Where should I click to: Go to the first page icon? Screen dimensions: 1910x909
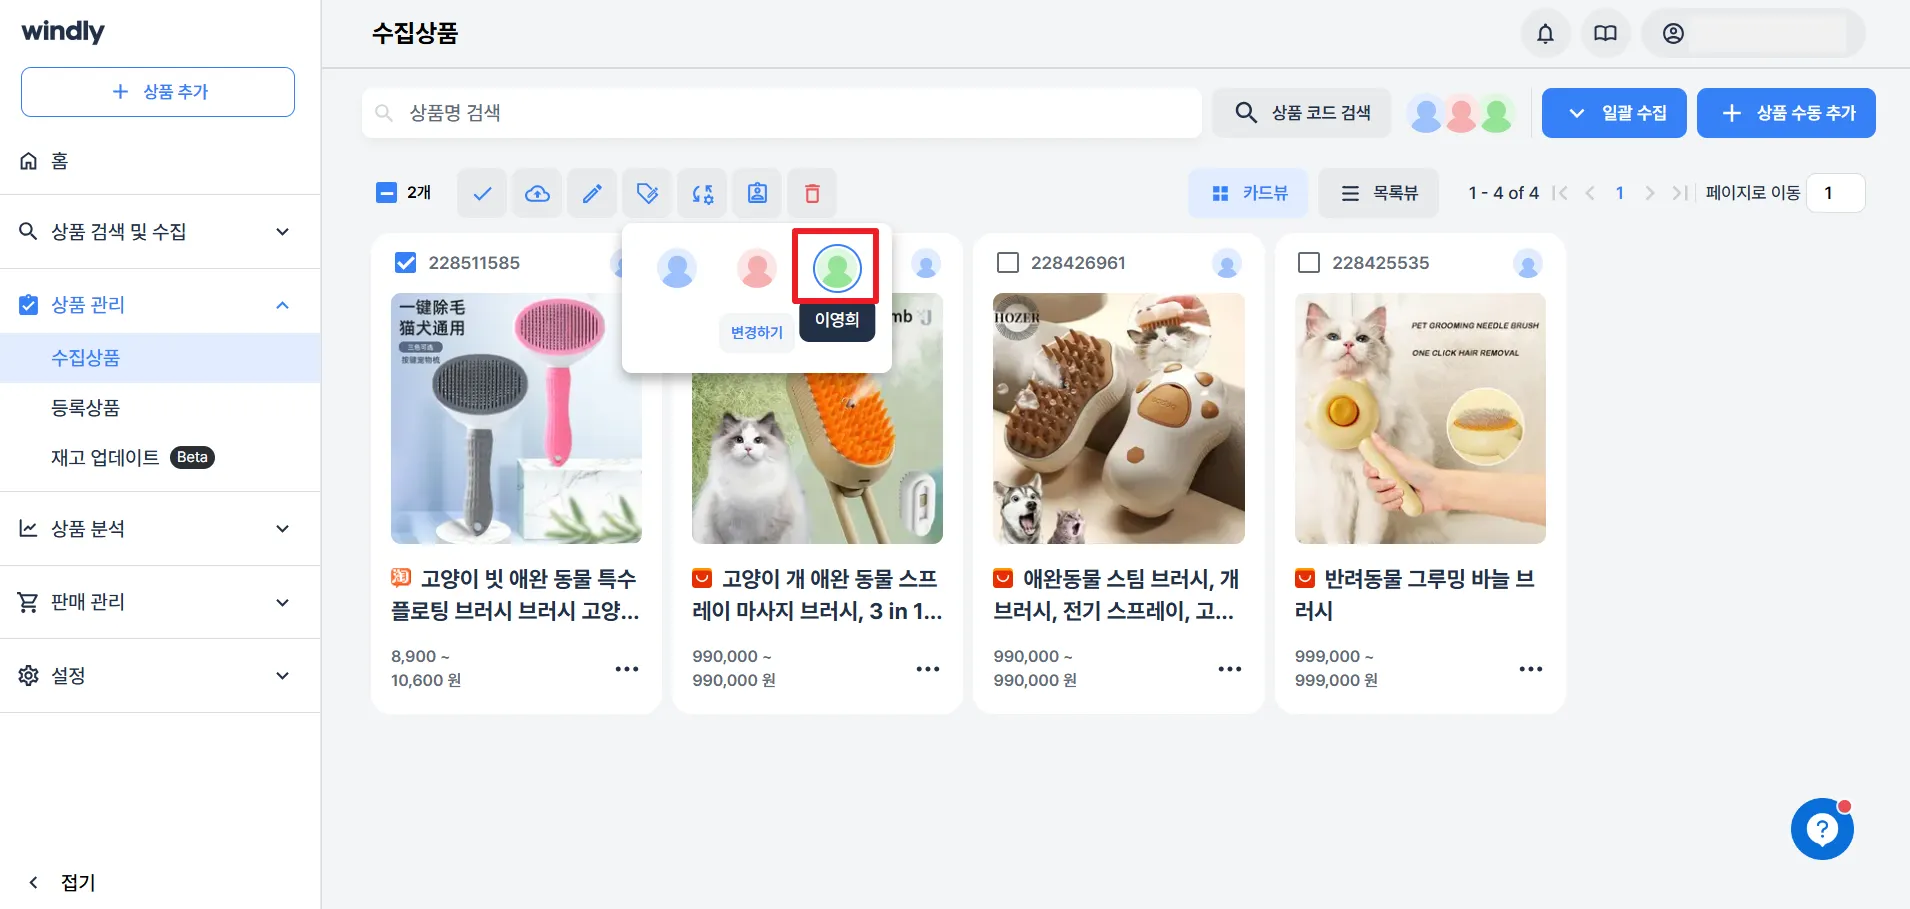(x=1560, y=193)
